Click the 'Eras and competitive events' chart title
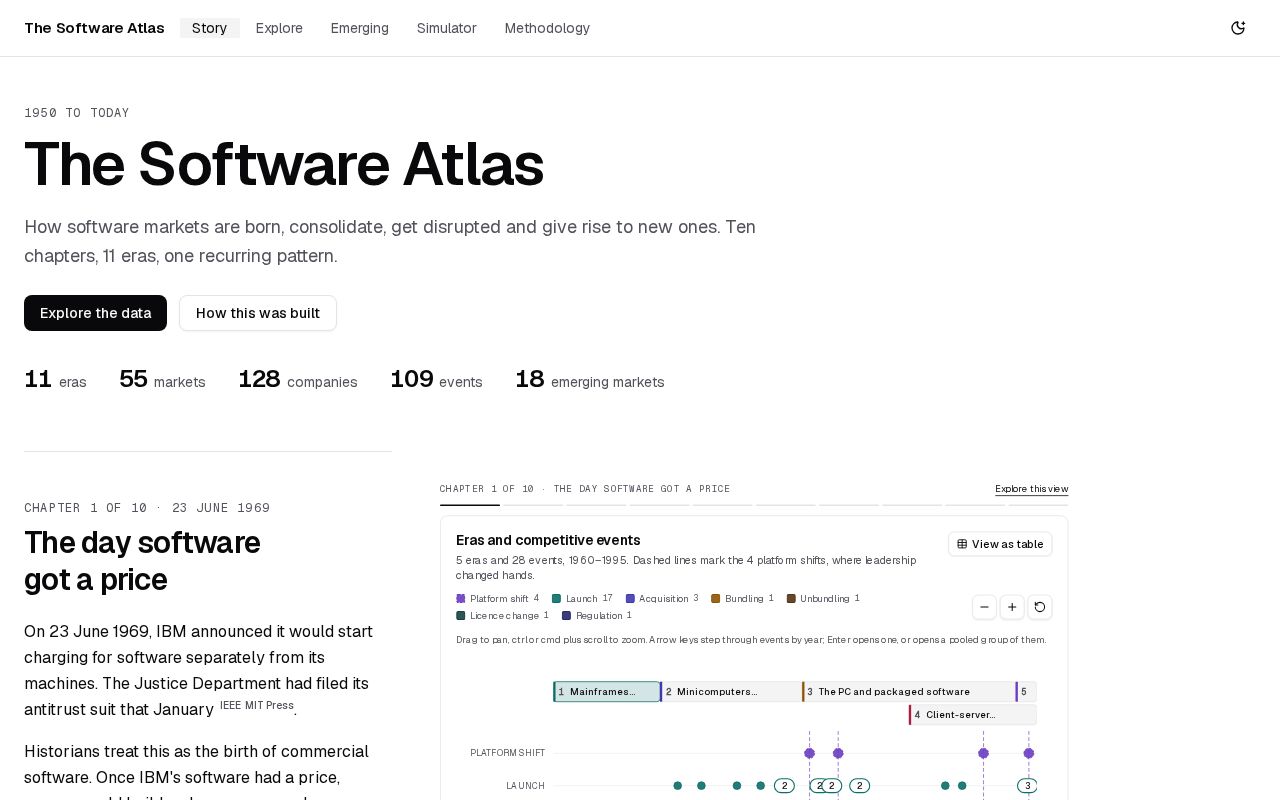This screenshot has width=1280, height=800. pos(548,540)
